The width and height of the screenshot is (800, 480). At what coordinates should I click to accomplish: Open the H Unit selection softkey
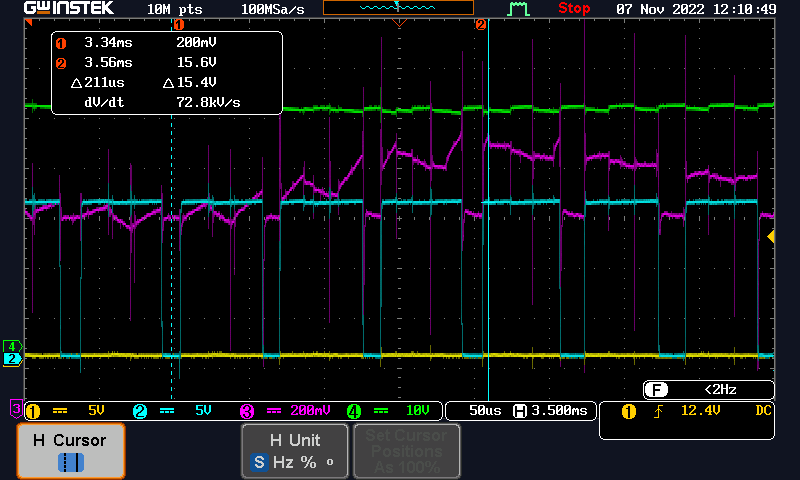tap(295, 451)
